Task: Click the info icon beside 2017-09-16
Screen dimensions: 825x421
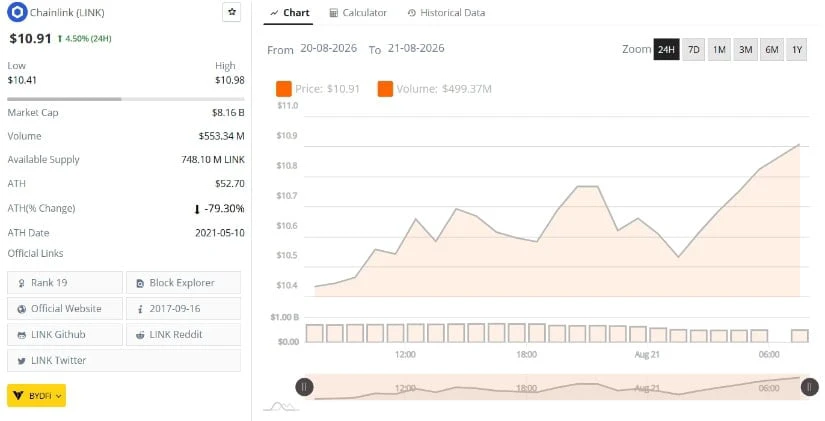Action: coord(140,309)
